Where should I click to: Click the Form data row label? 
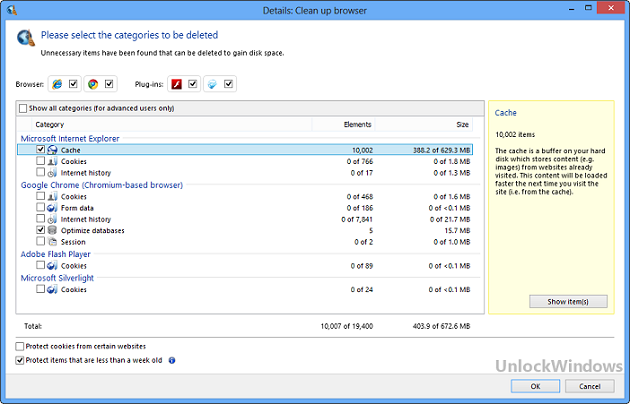point(77,208)
